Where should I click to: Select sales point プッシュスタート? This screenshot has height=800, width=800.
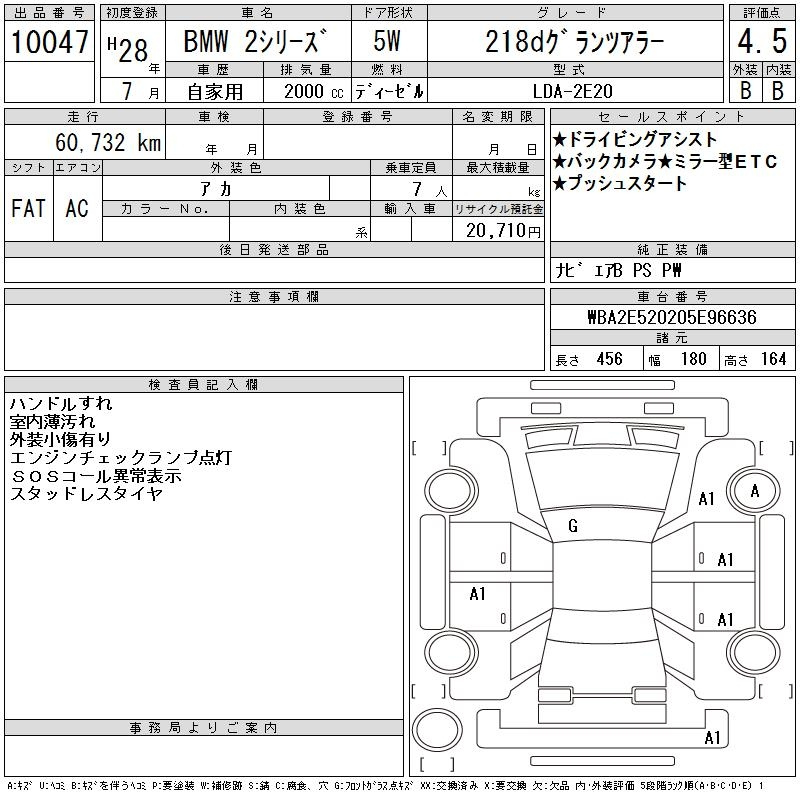click(x=620, y=183)
